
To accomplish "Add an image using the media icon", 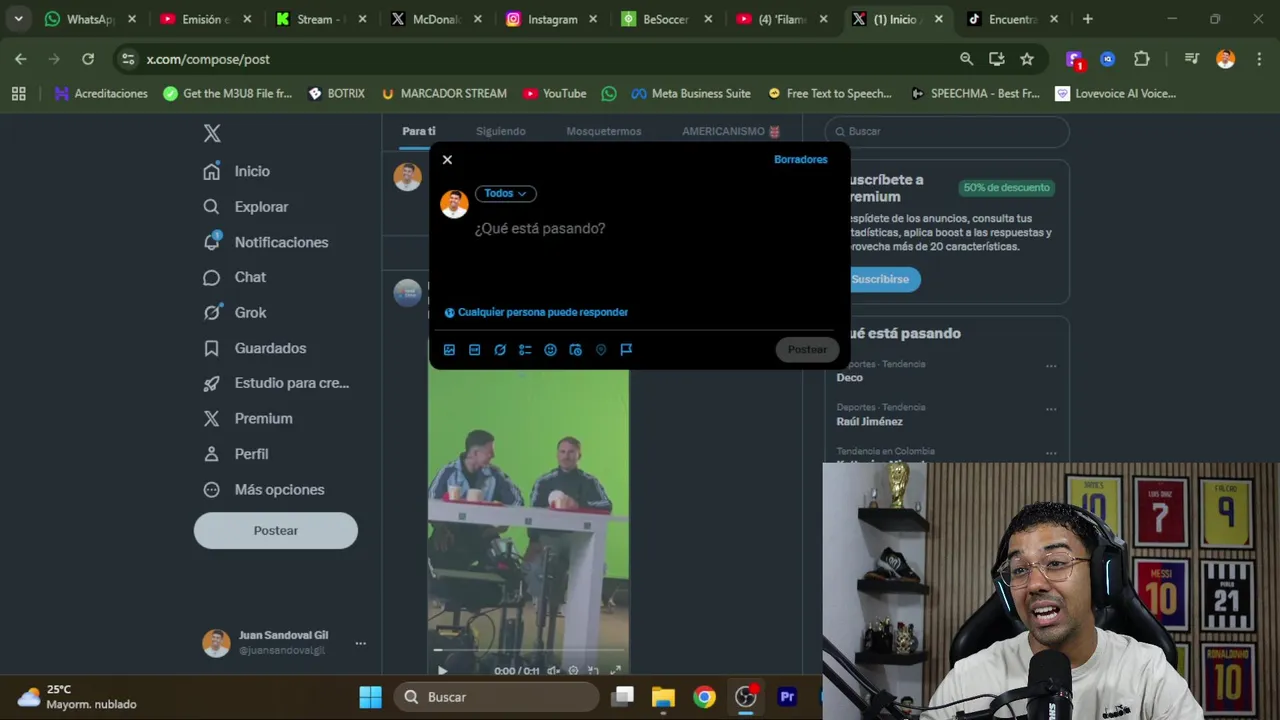I will (449, 350).
